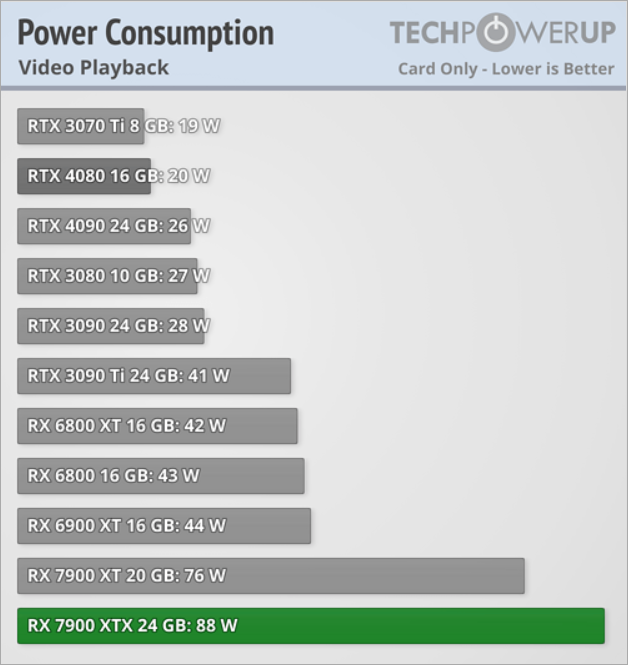Viewport: 628px width, 665px height.
Task: Click the RX 6800 16 GB bar
Action: coord(160,476)
